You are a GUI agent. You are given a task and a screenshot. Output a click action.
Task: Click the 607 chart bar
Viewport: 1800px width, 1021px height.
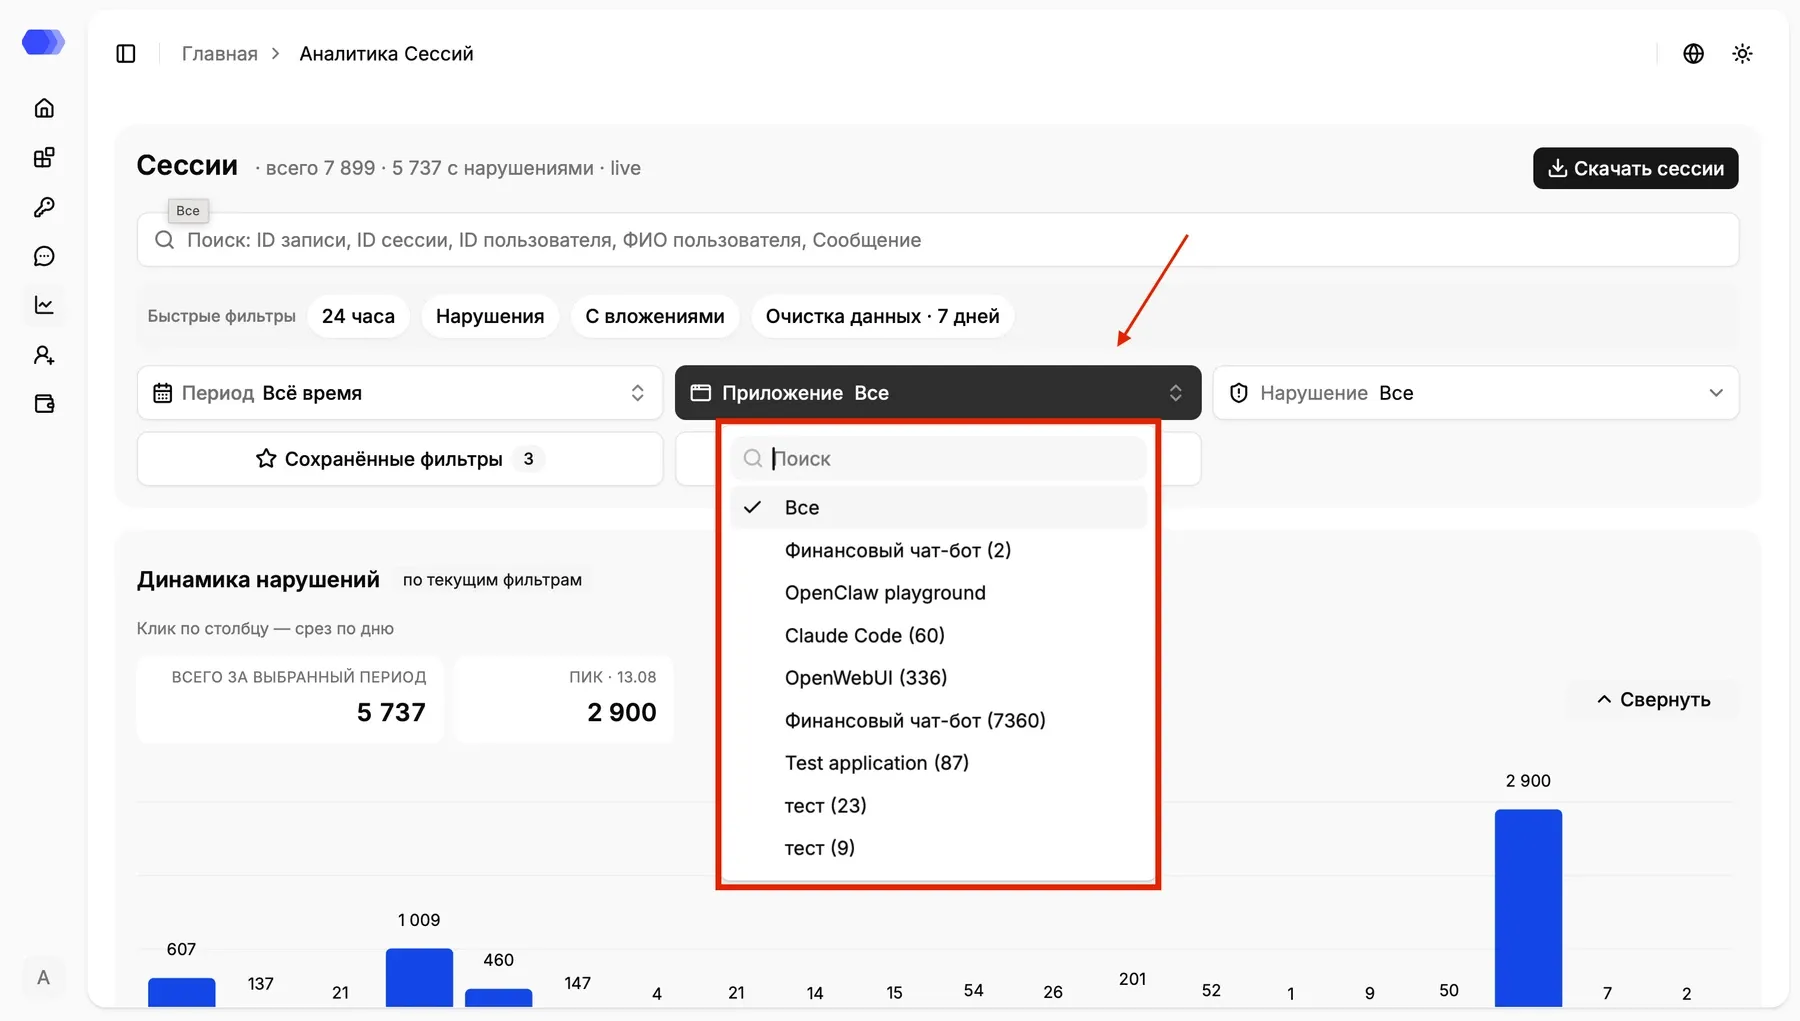181,991
